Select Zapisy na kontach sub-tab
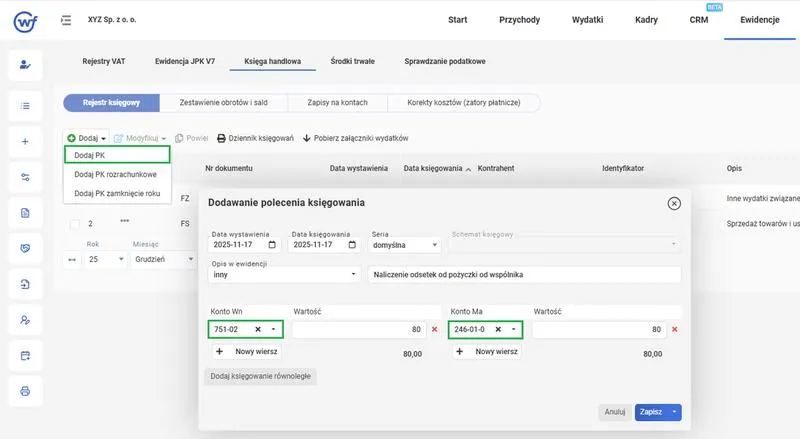This screenshot has height=439, width=800. (337, 103)
